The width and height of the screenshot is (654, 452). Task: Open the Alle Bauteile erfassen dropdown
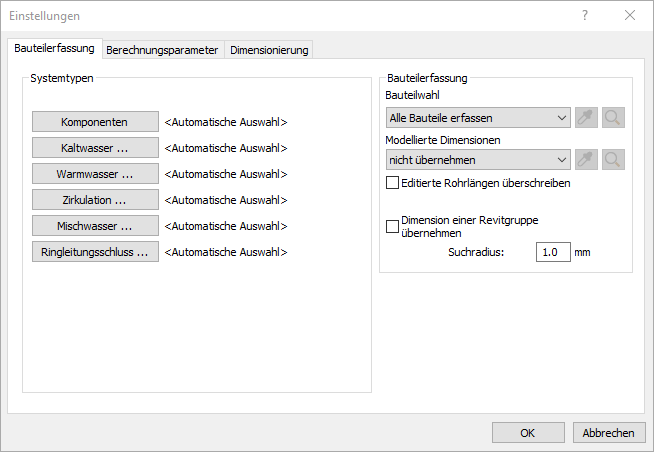pyautogui.click(x=478, y=118)
